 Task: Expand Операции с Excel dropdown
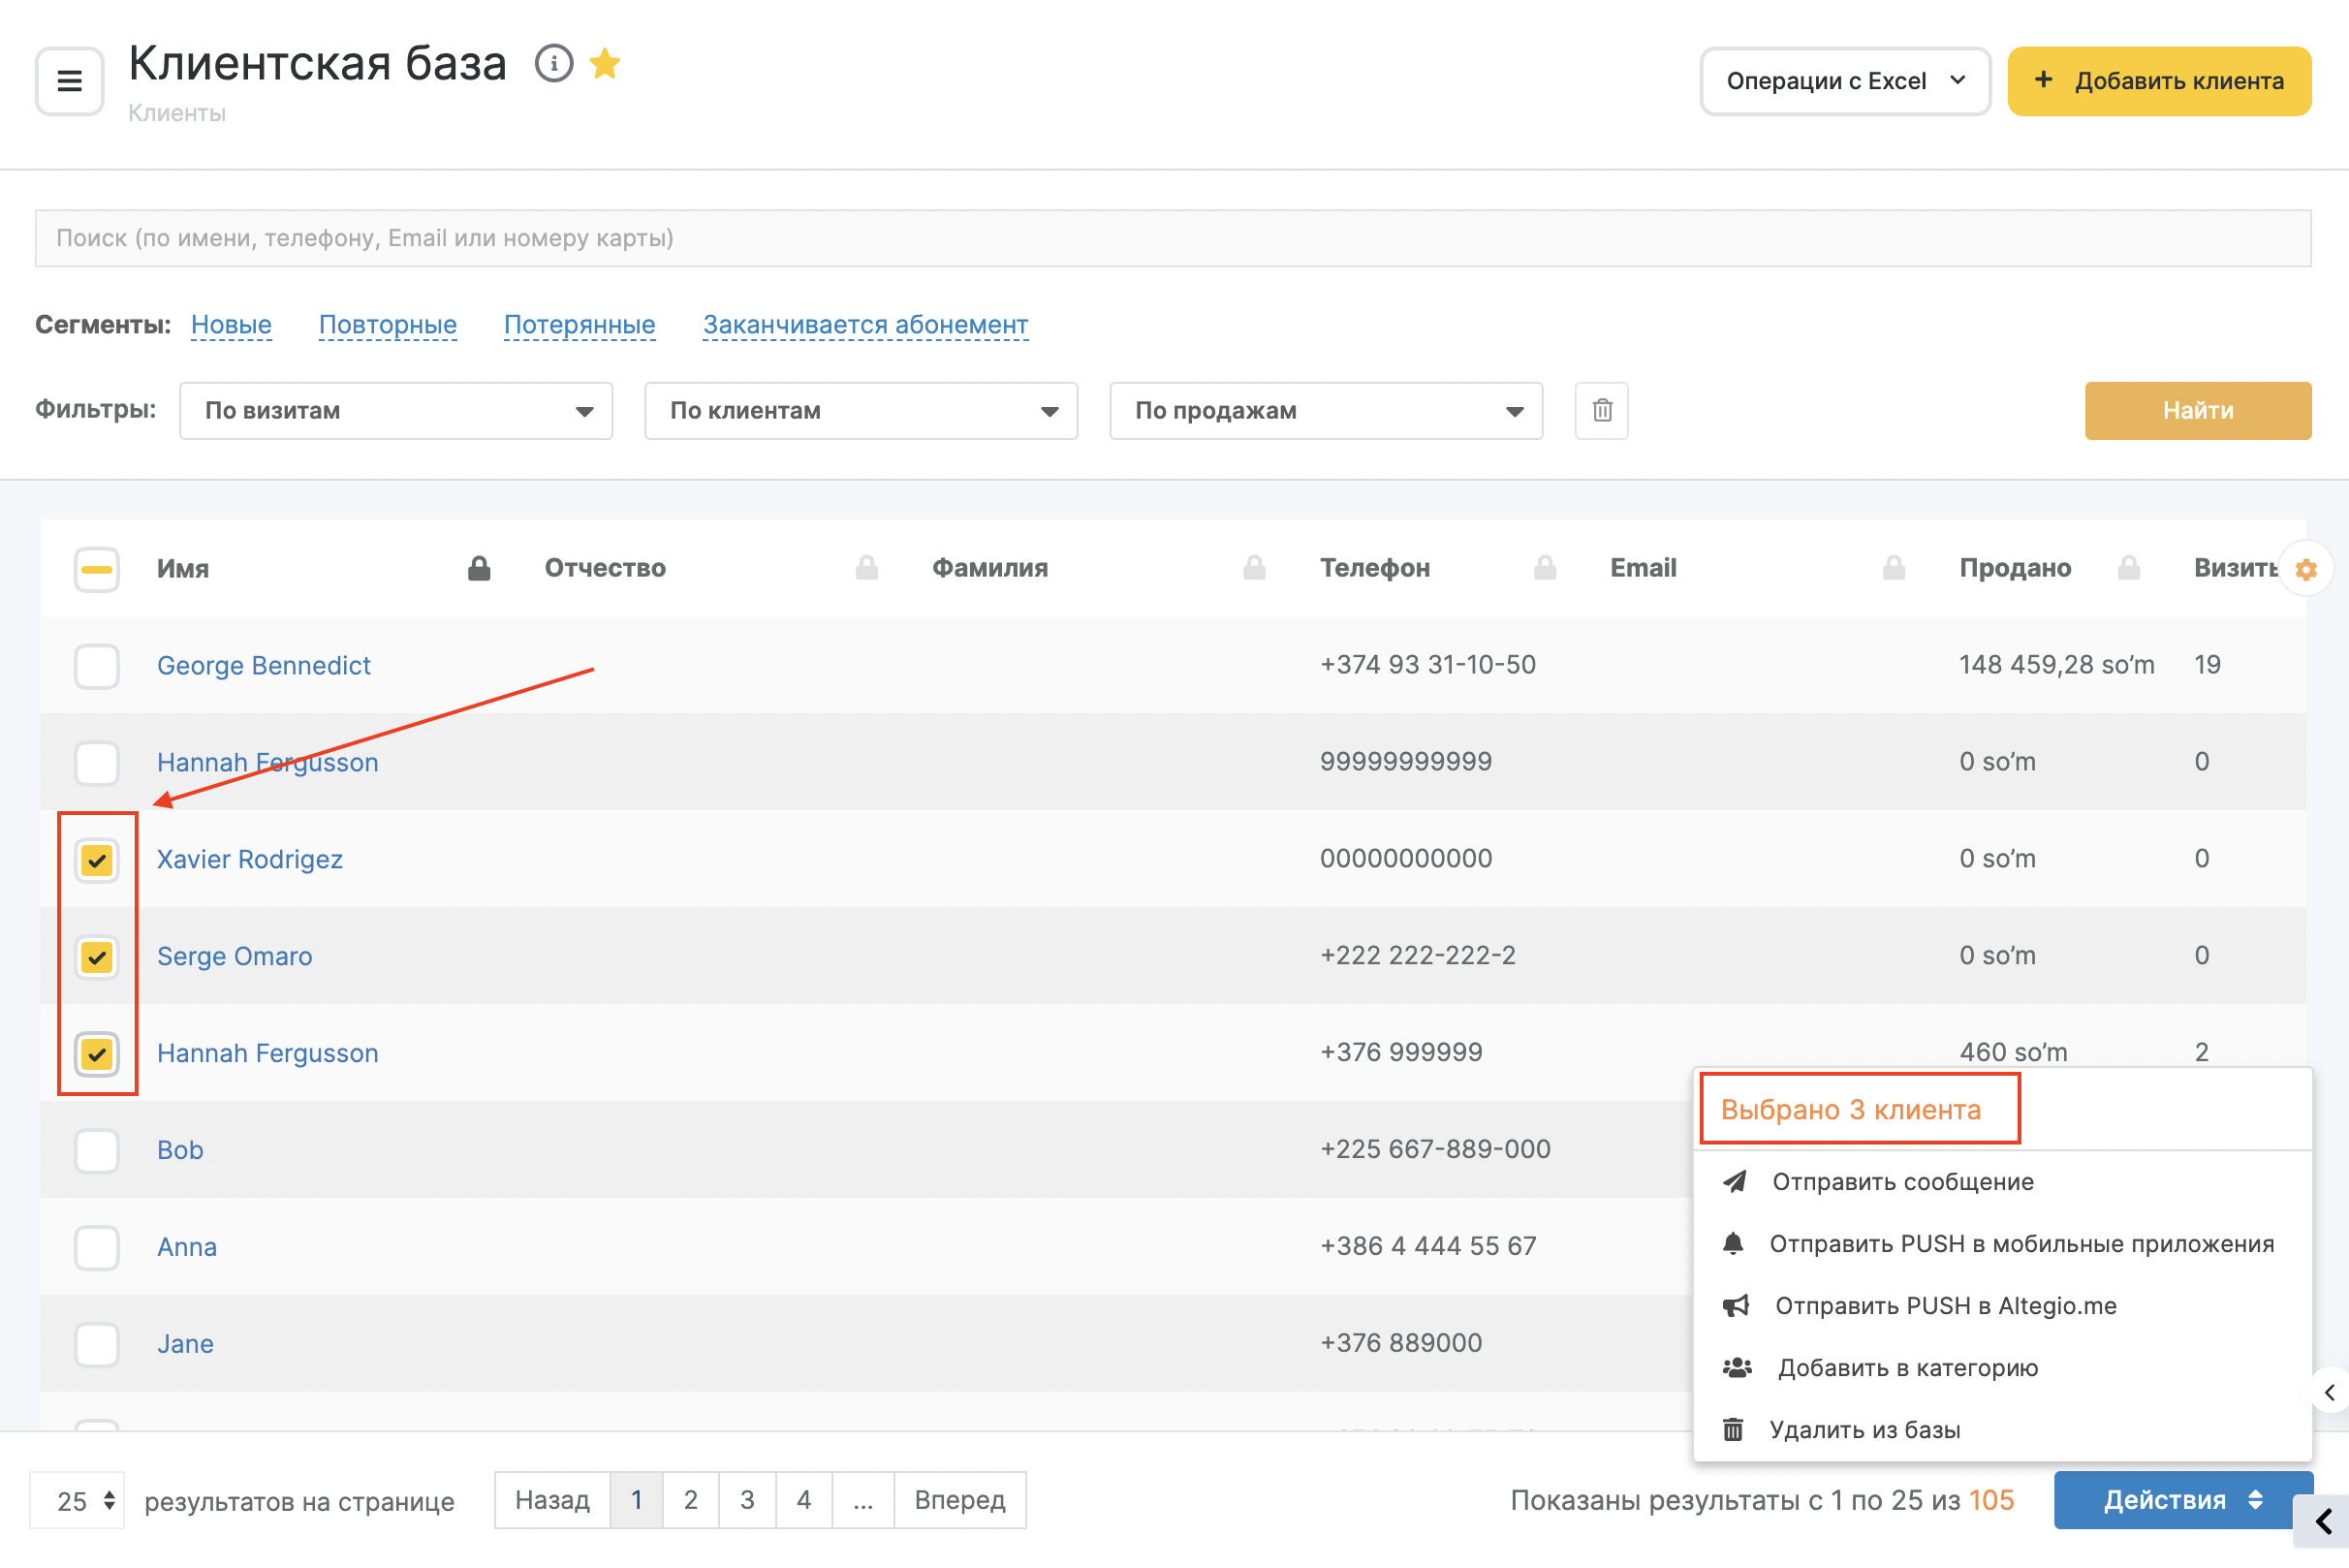(1844, 81)
